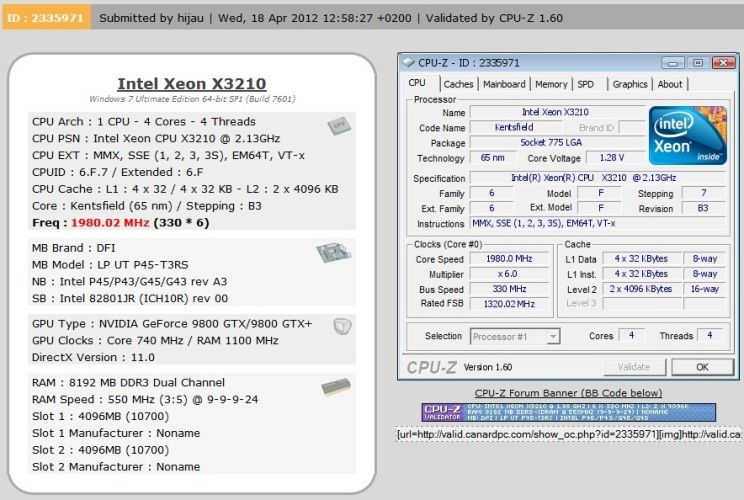The image size is (744, 500).
Task: Click the CPU-Z Version 1.60 label
Action: coord(488,367)
